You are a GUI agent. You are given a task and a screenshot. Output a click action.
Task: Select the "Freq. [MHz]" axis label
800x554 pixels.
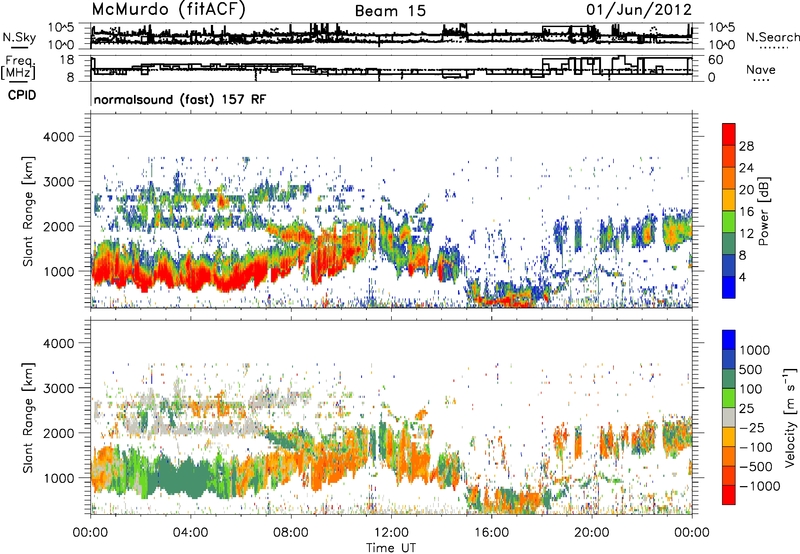[18, 68]
